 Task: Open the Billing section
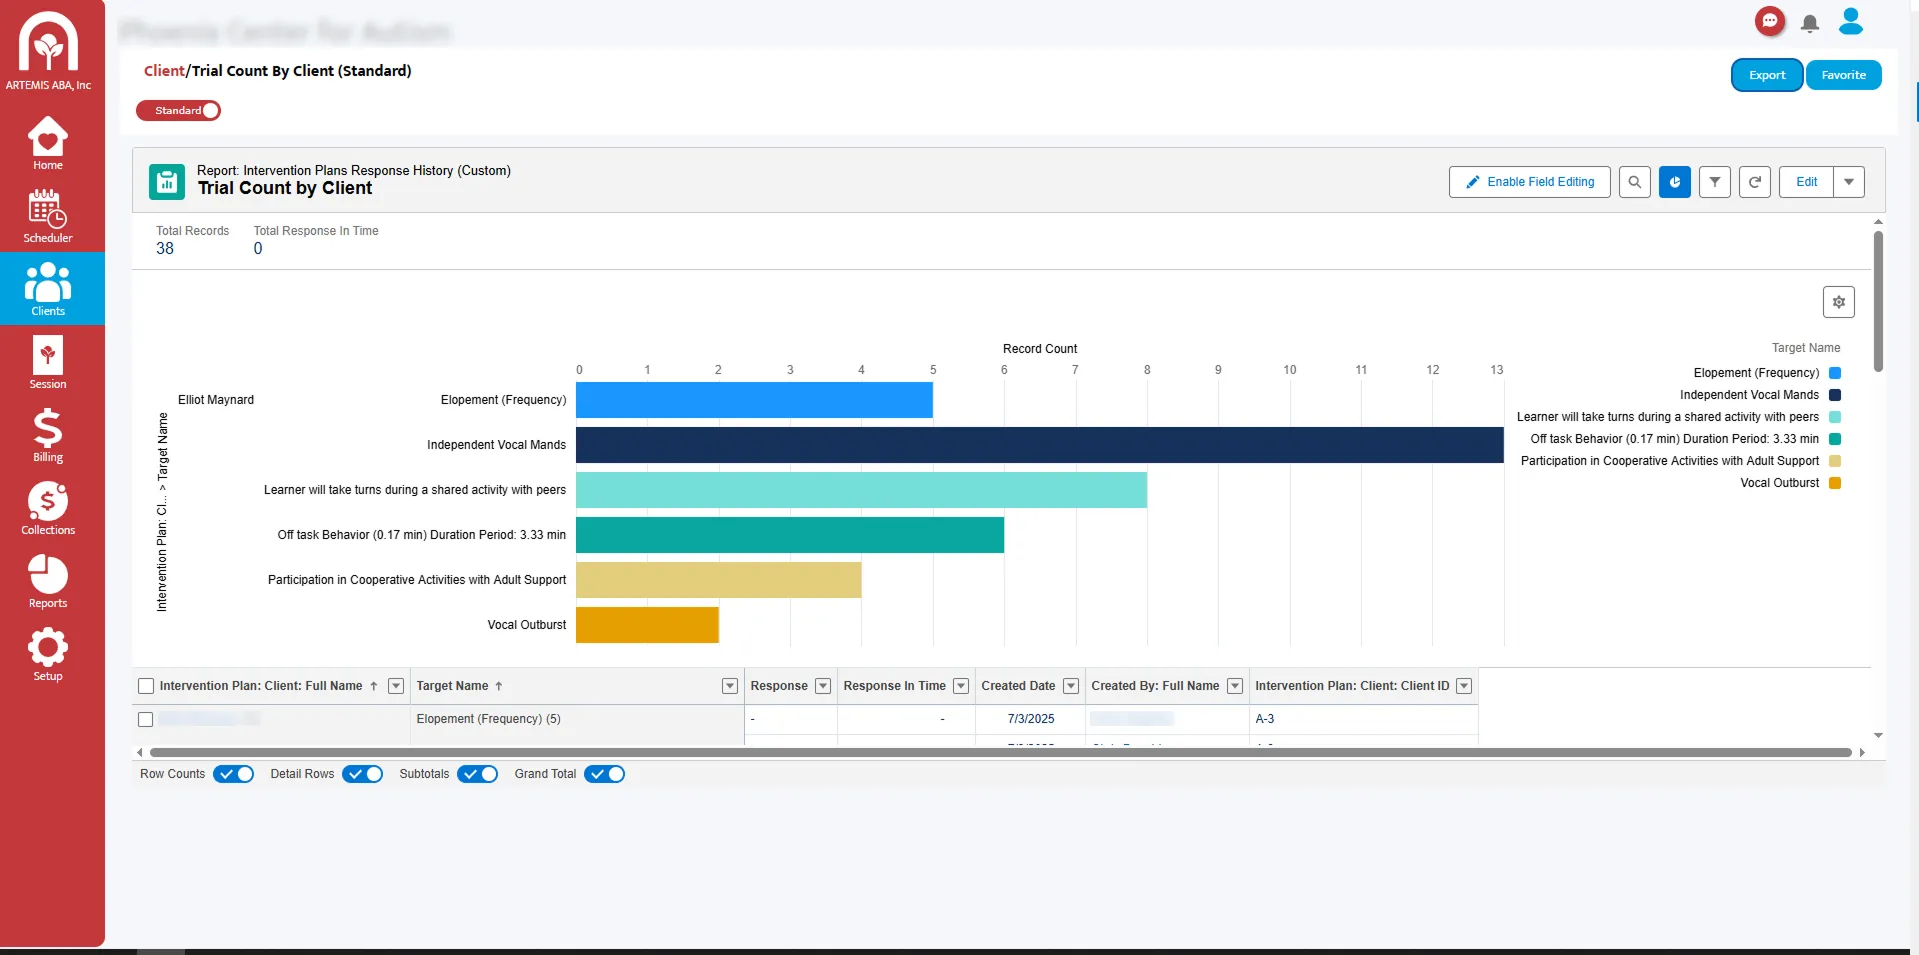pos(47,435)
